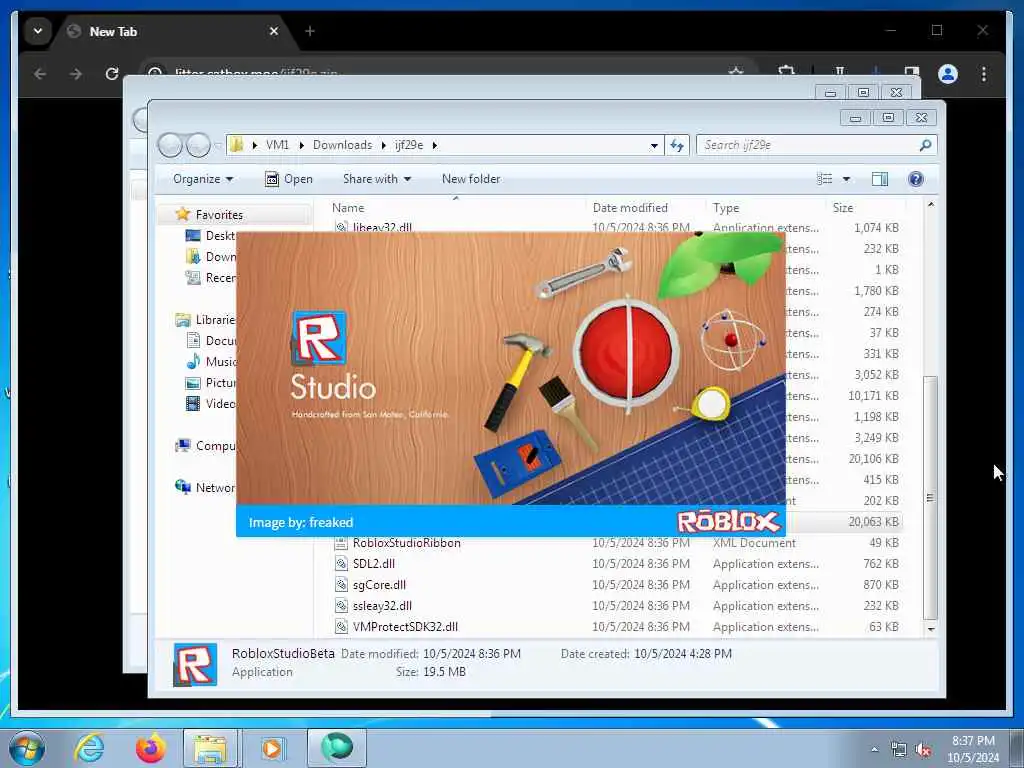
Task: Launch Firefox from the taskbar
Action: pyautogui.click(x=151, y=748)
